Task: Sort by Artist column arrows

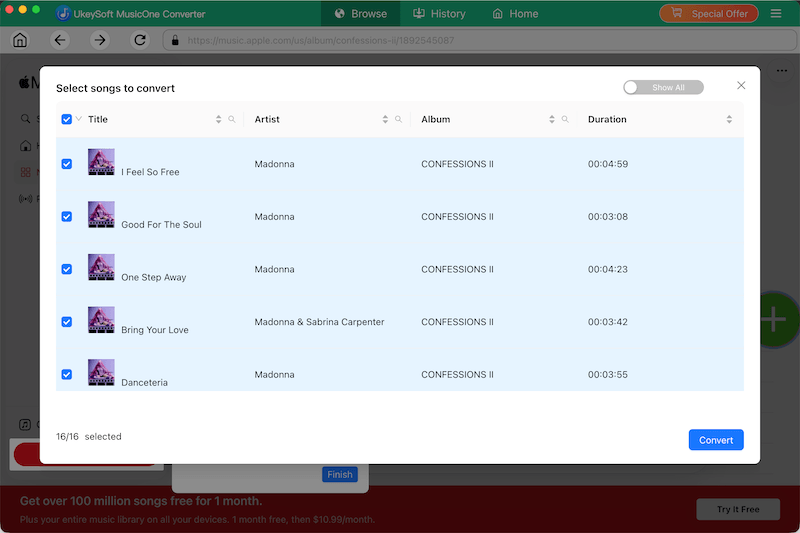Action: 385,119
